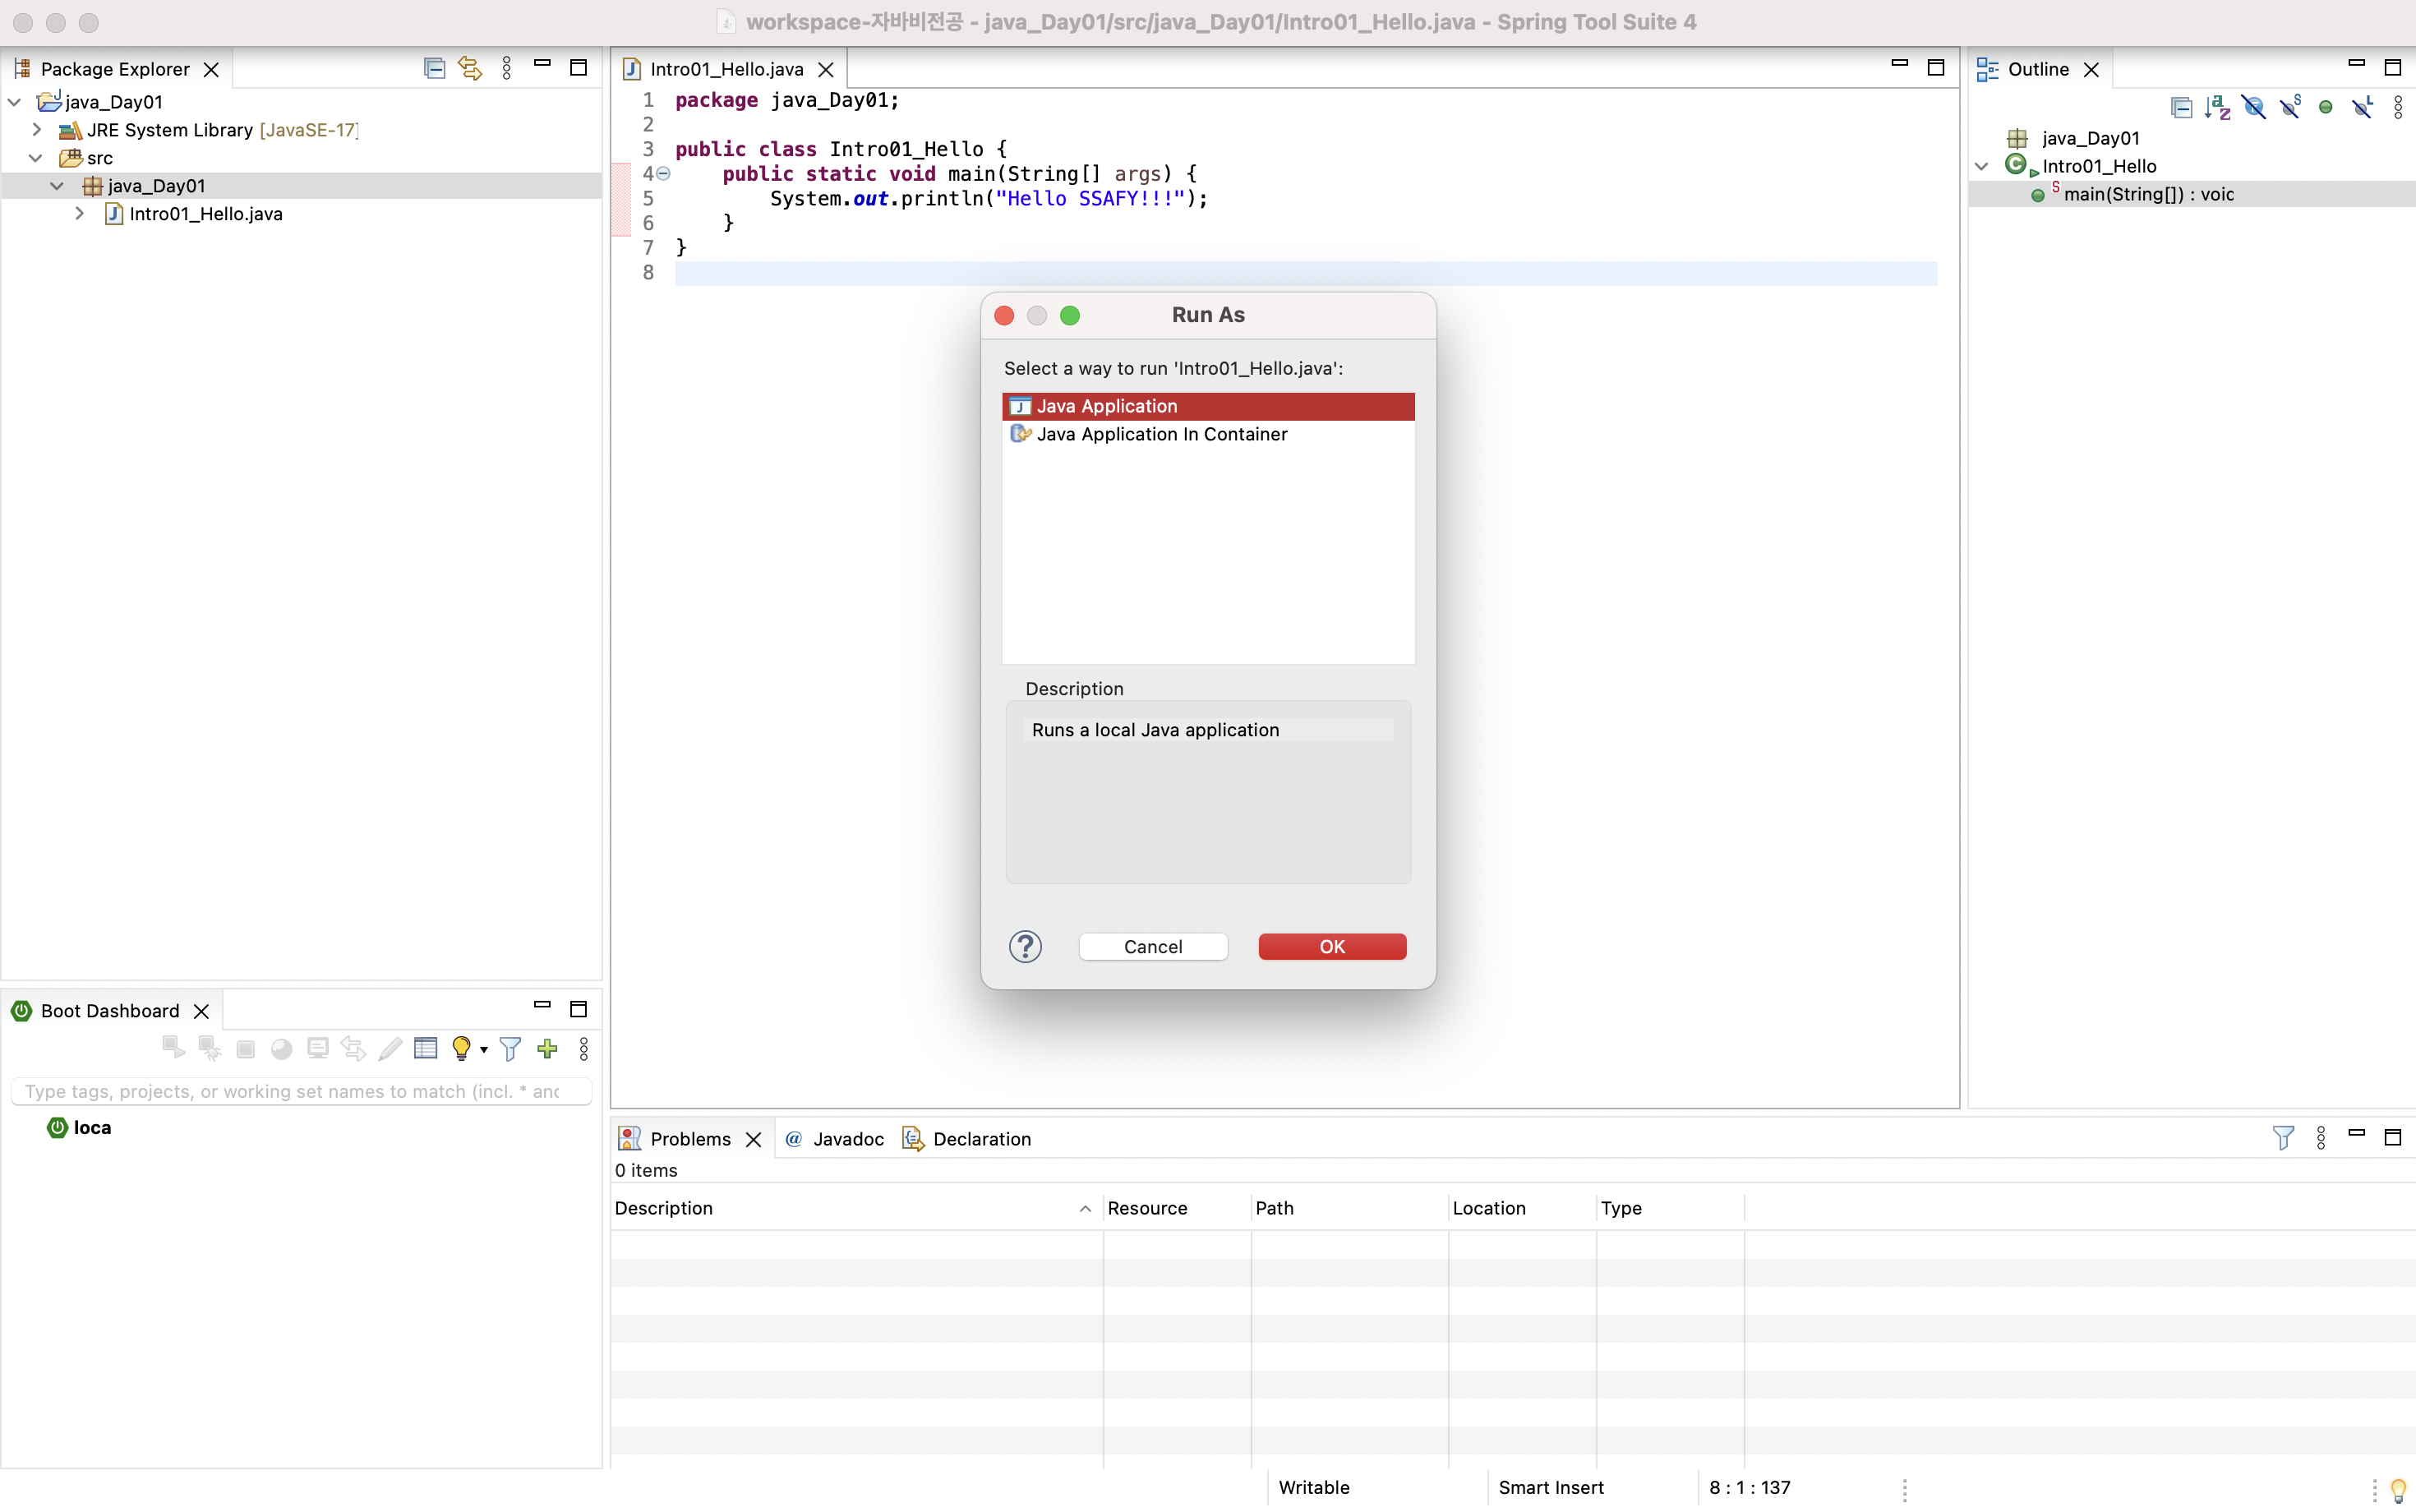Image resolution: width=2416 pixels, height=1512 pixels.
Task: Collapse the src folder node
Action: (x=37, y=158)
